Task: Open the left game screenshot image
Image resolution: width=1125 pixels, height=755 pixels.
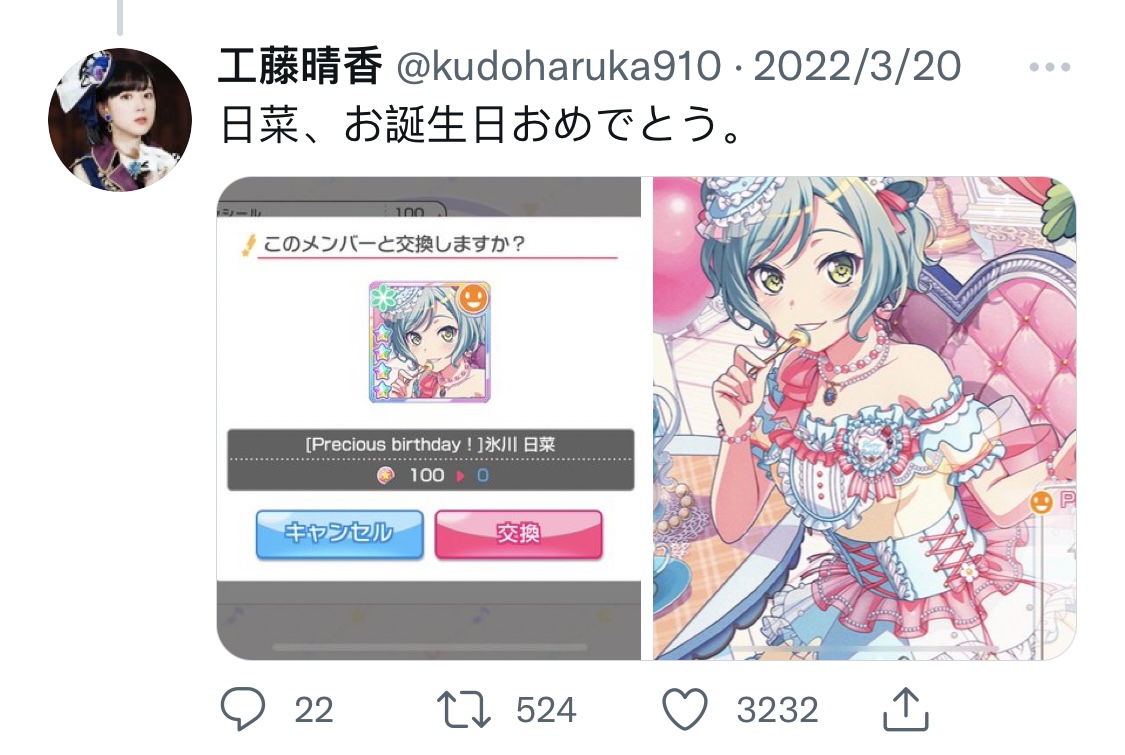Action: 428,418
